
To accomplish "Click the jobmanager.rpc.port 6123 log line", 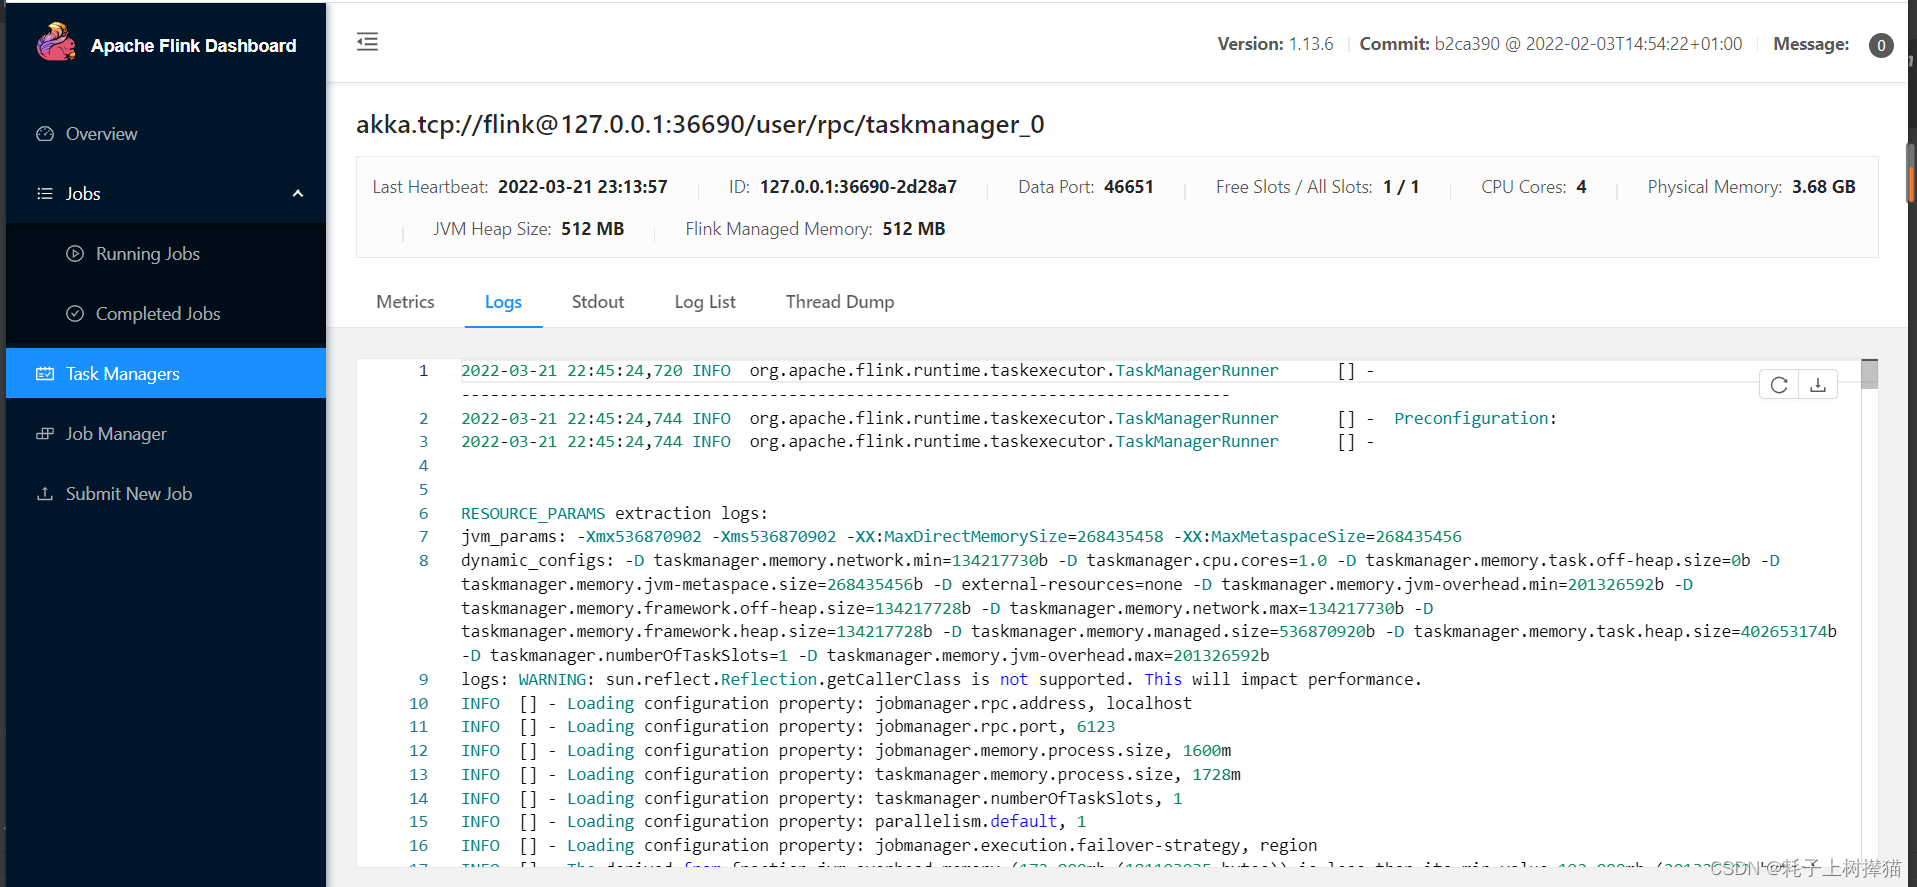I will pos(788,727).
